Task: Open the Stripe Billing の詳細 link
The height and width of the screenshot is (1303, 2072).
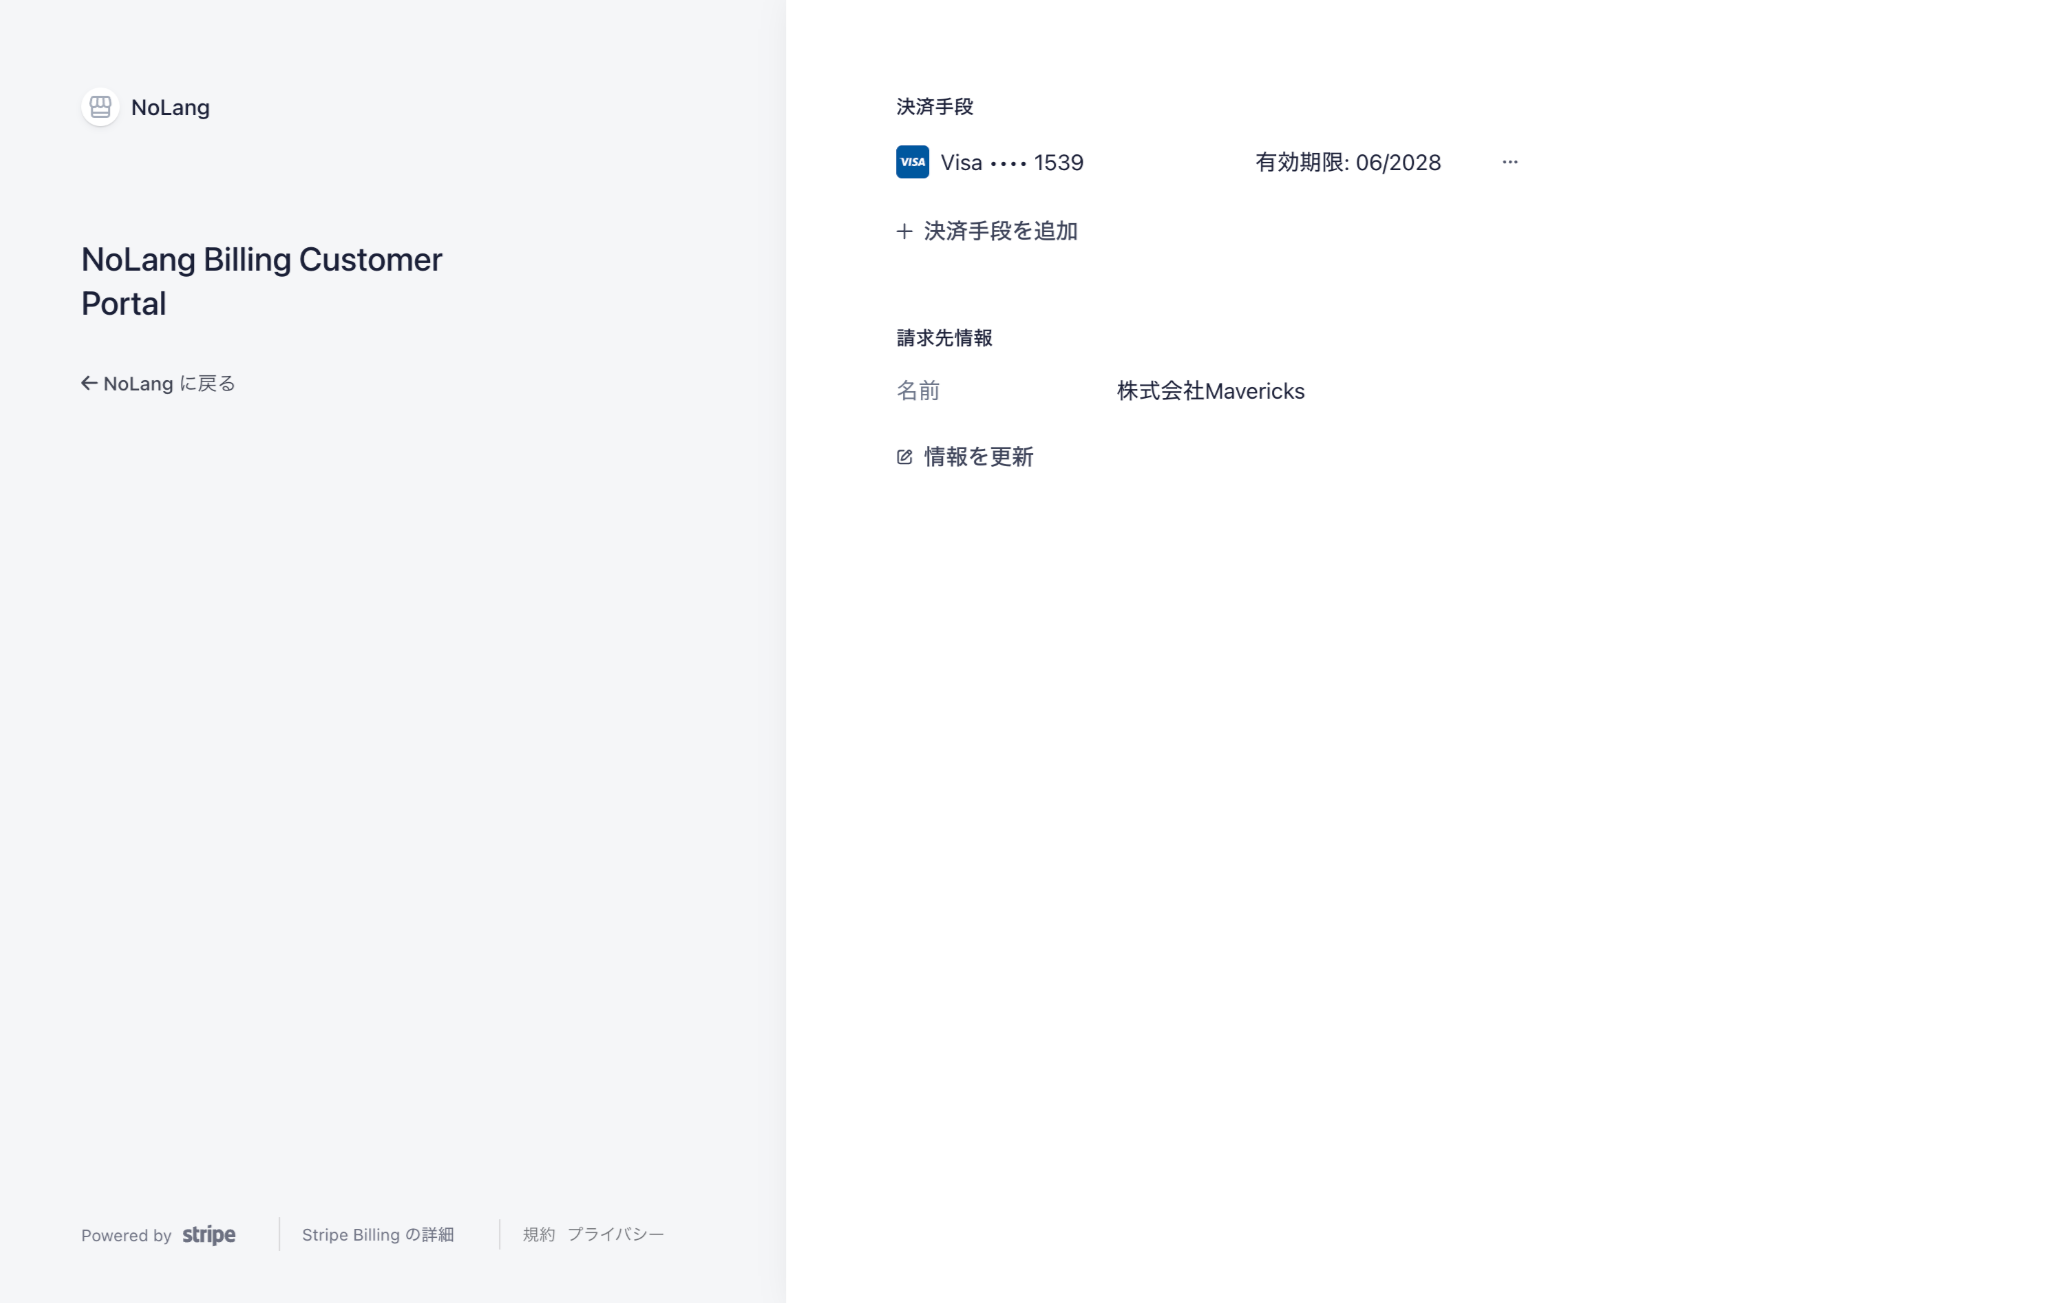Action: point(378,1235)
